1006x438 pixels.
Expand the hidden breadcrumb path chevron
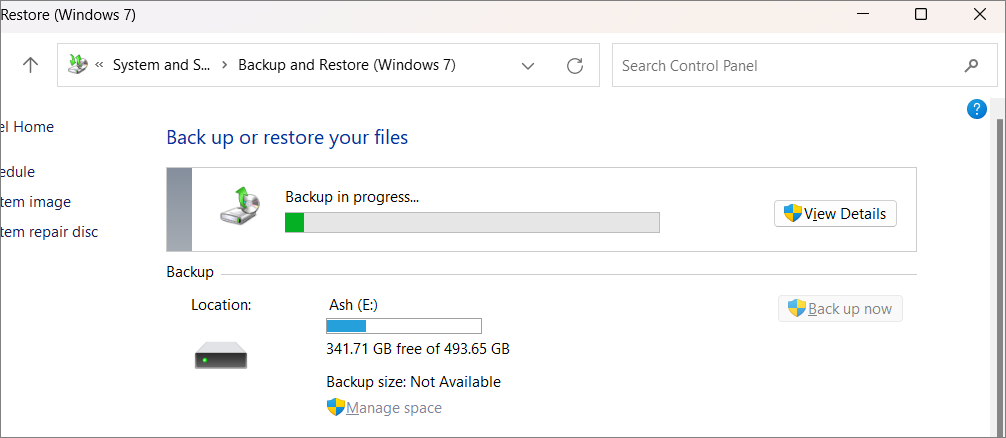coord(99,65)
